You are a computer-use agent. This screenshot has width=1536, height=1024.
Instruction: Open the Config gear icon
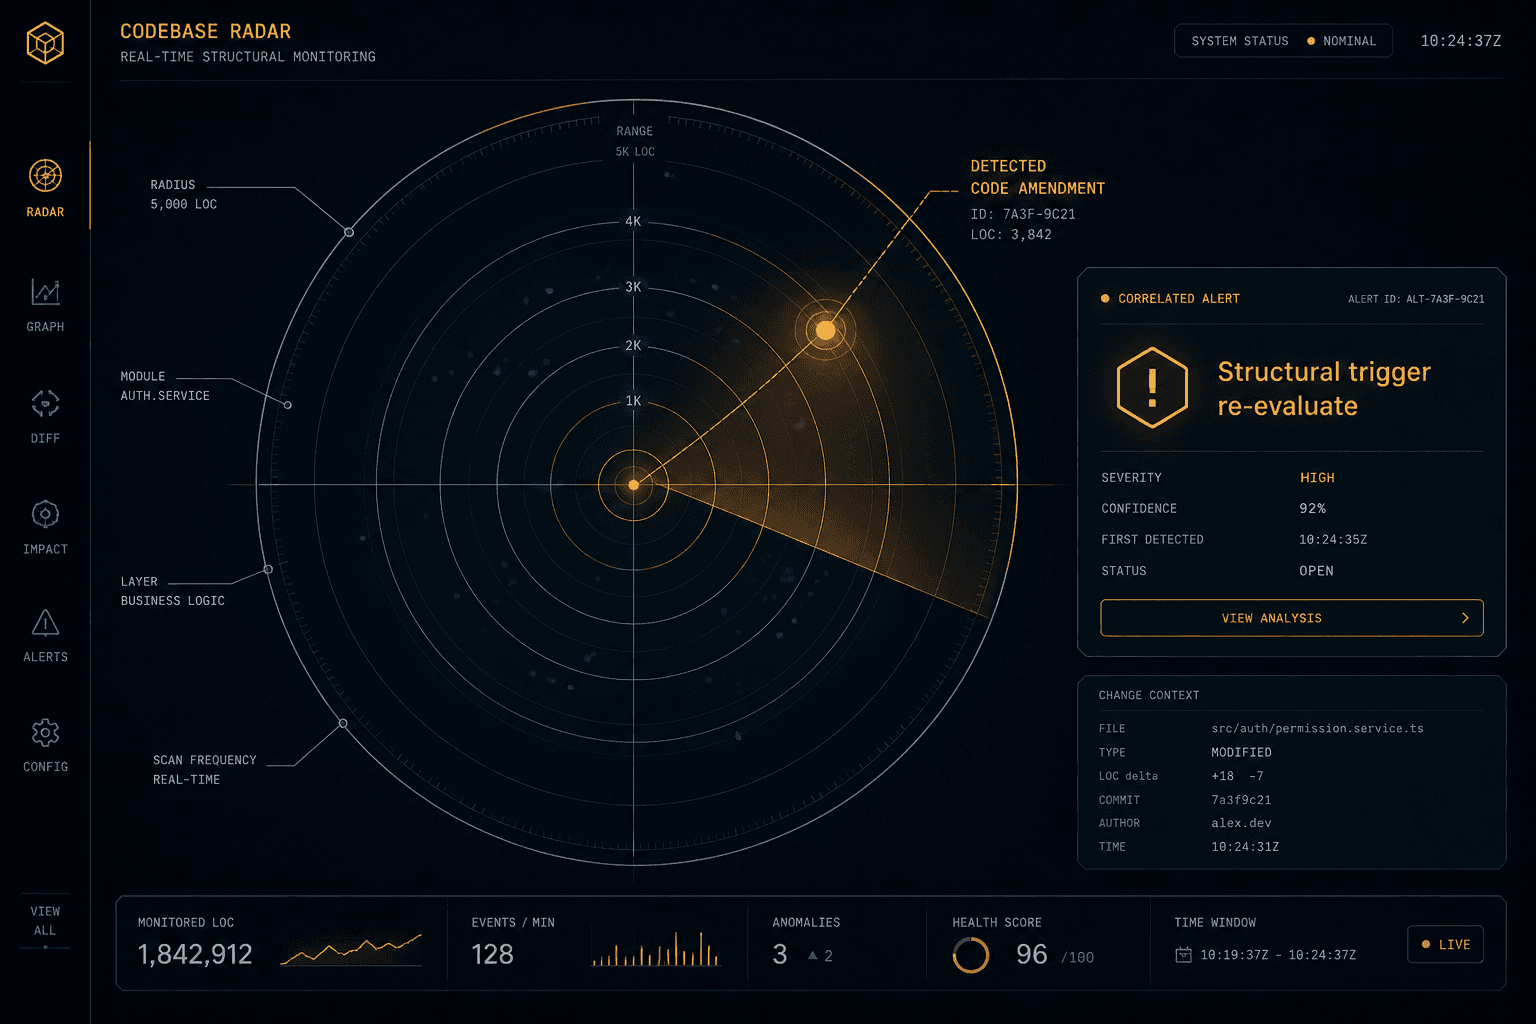[45, 733]
